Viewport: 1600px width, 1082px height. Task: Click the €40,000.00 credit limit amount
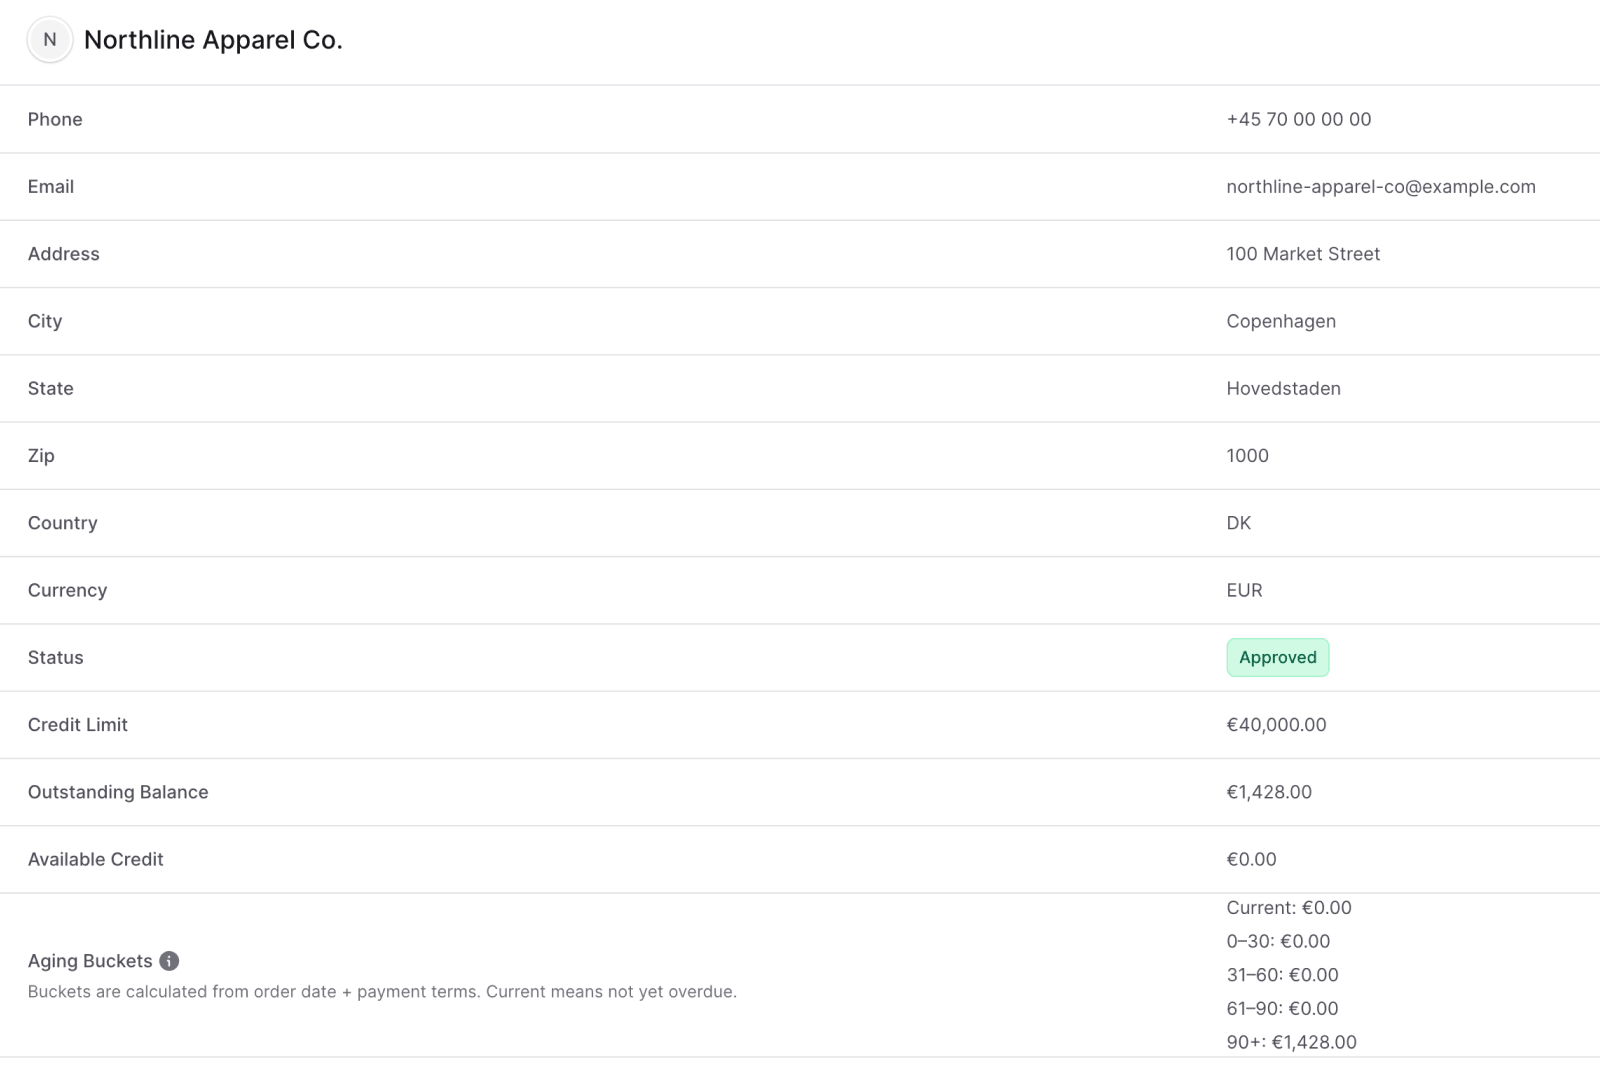(1276, 725)
